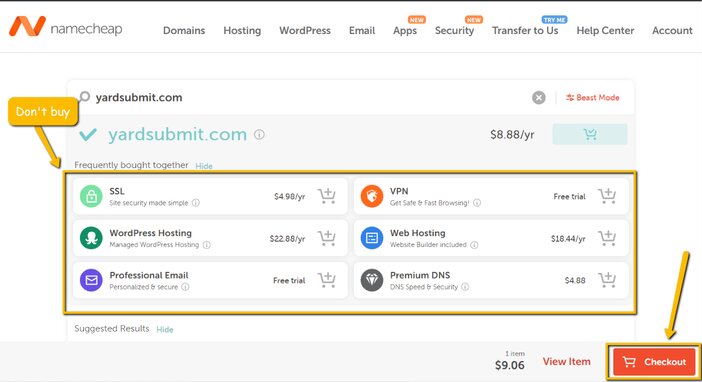Click the WordPress Hosting octopus icon
The image size is (702, 382).
pyautogui.click(x=91, y=238)
